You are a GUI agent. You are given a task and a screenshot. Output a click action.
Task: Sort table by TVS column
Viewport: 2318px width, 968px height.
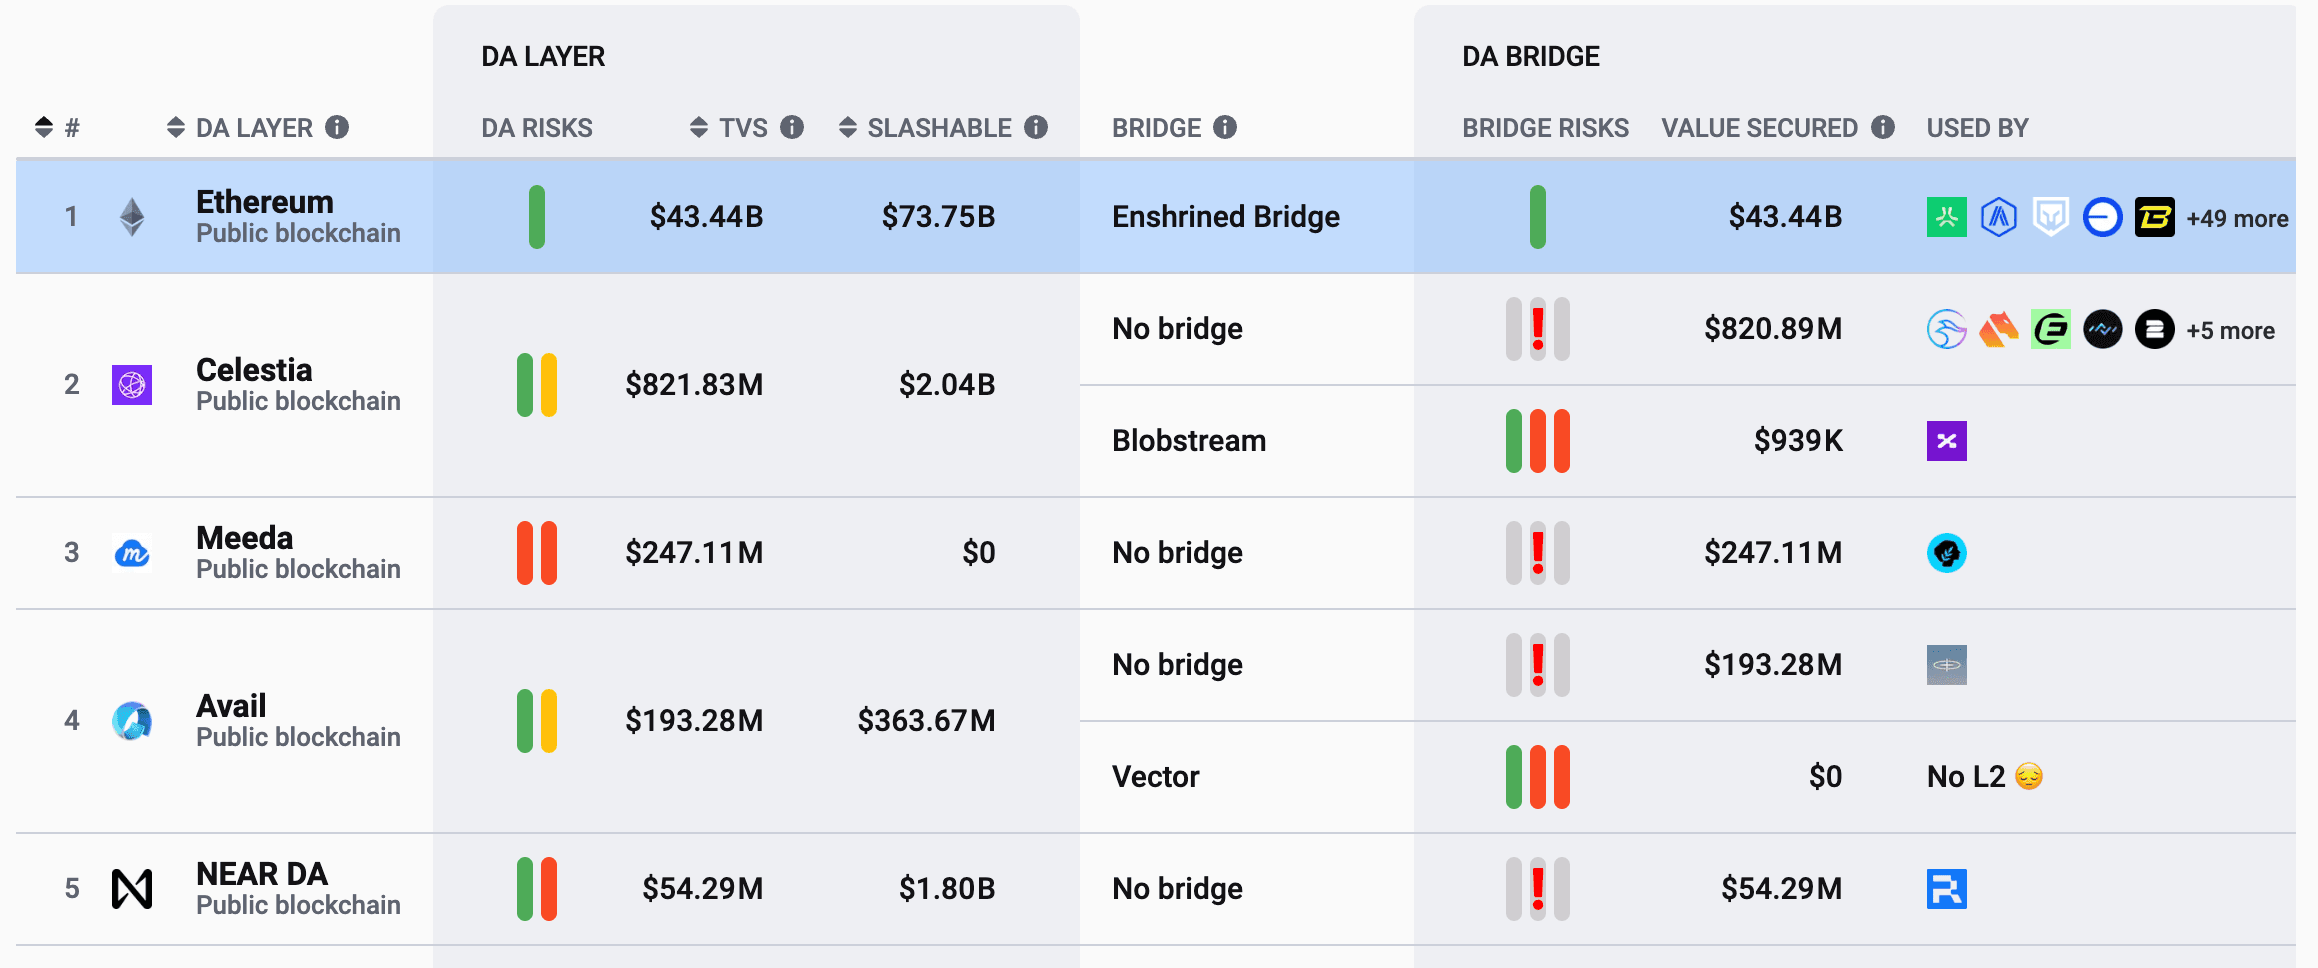[699, 127]
